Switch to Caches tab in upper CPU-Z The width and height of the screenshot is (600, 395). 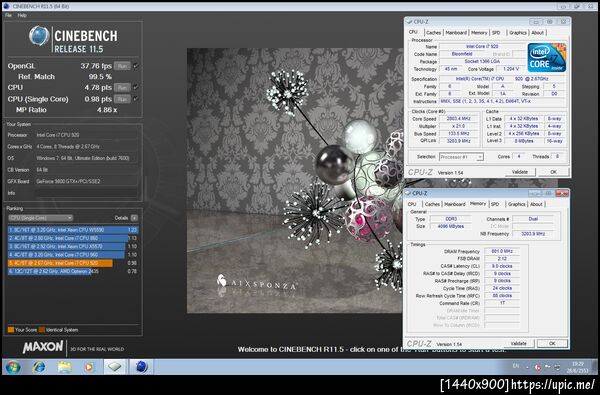point(434,33)
